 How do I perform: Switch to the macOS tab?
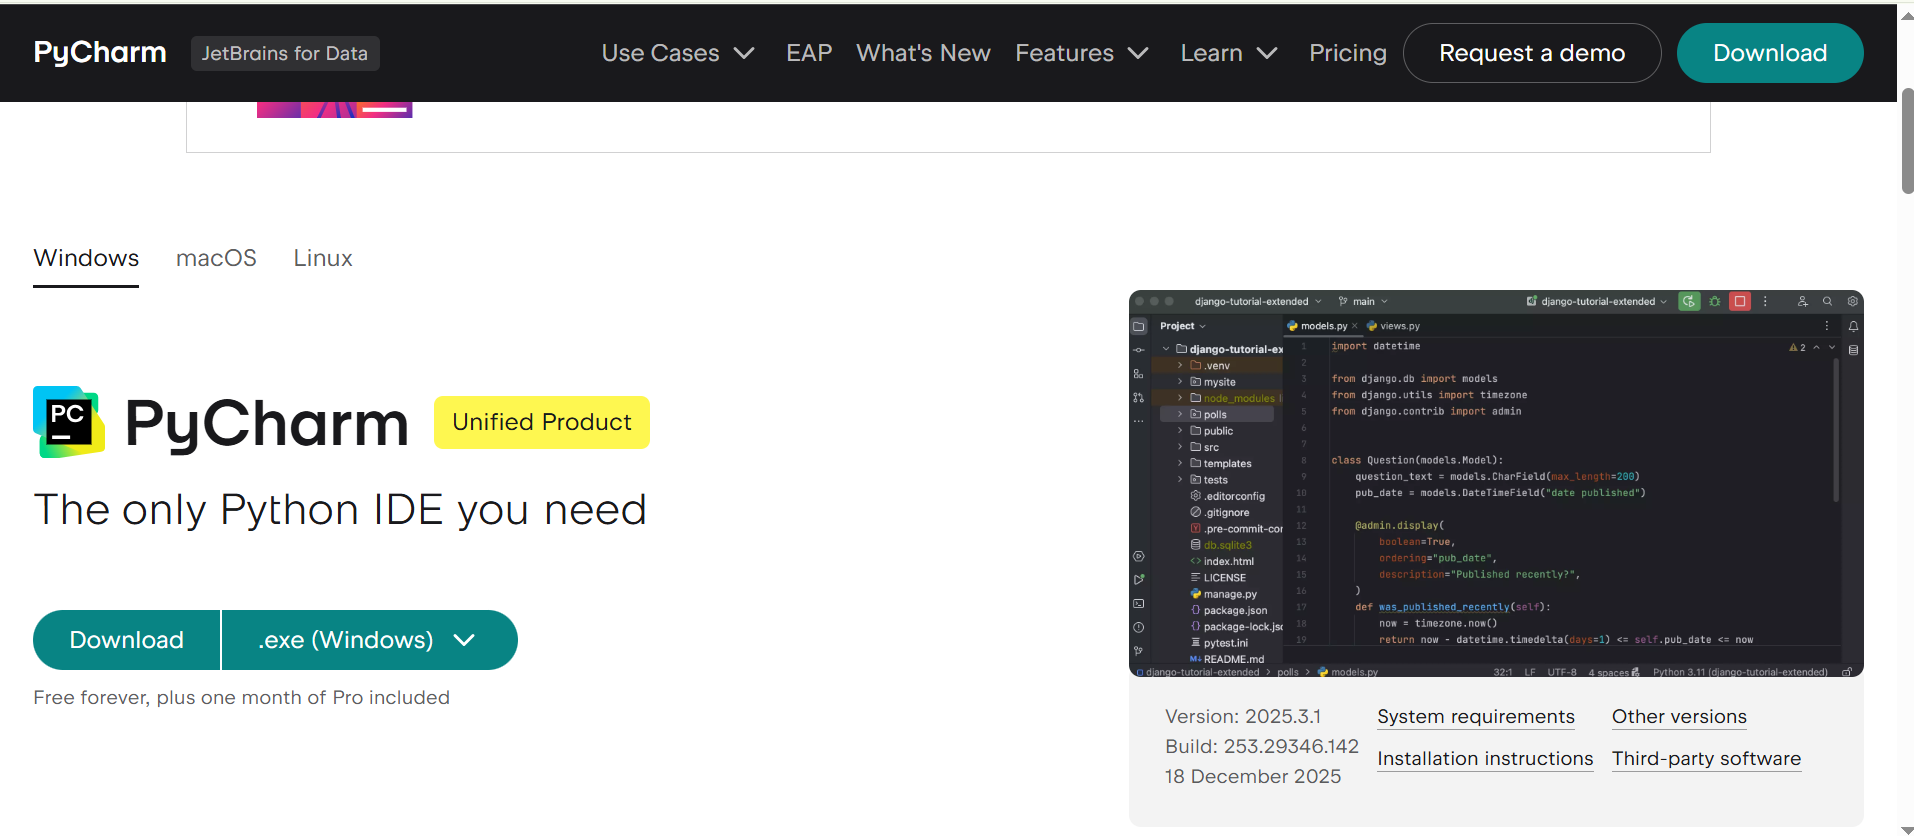pos(216,258)
